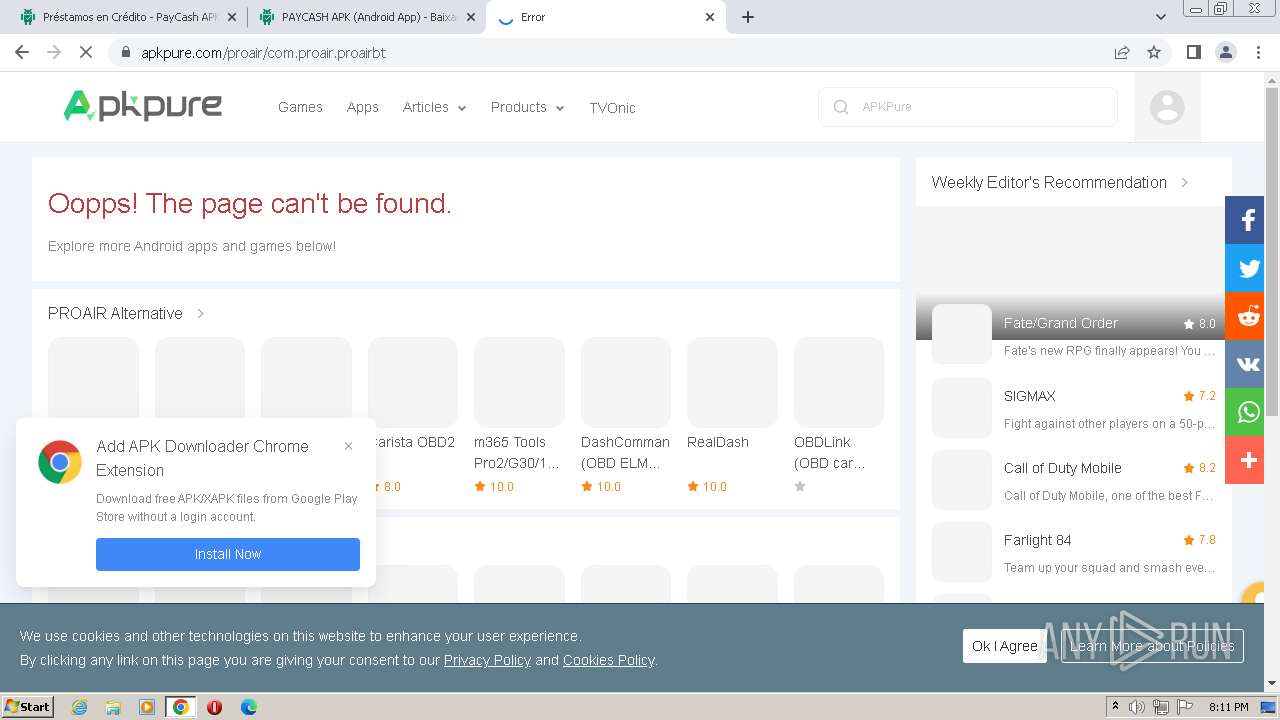
Task: Open TVOnic menu item
Action: pos(612,108)
